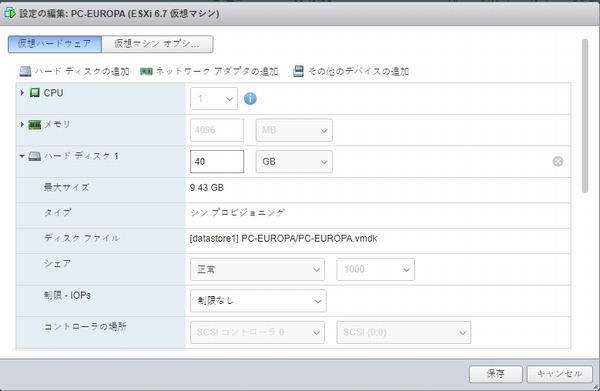Click ネットワーク アダプタの追加 link
The image size is (600, 391).
217,72
